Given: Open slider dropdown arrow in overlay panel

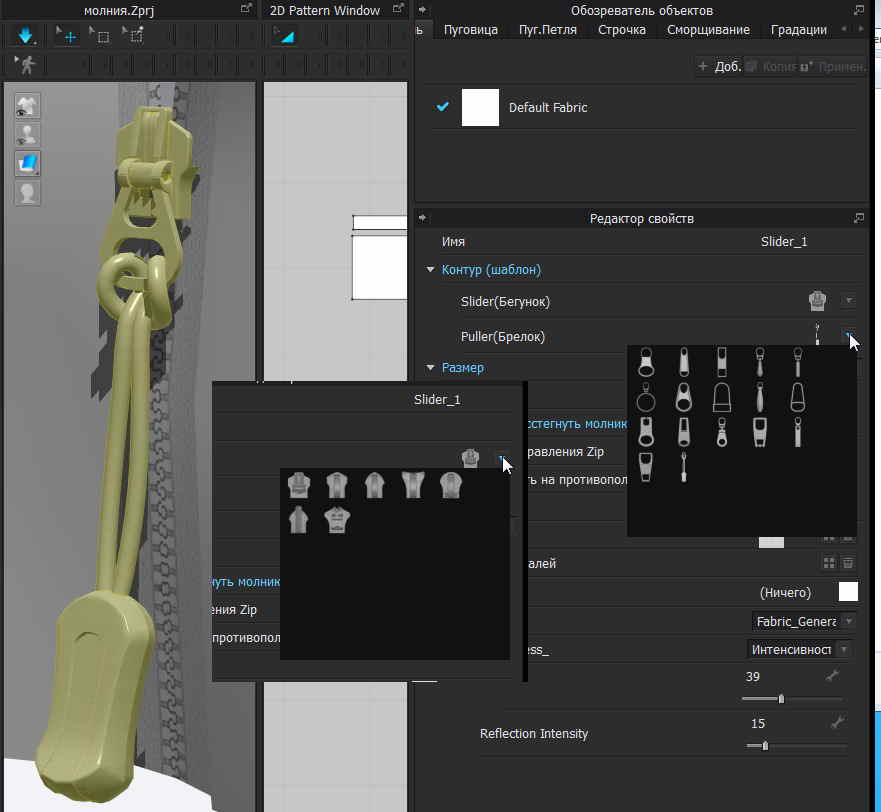Looking at the screenshot, I should click(502, 459).
